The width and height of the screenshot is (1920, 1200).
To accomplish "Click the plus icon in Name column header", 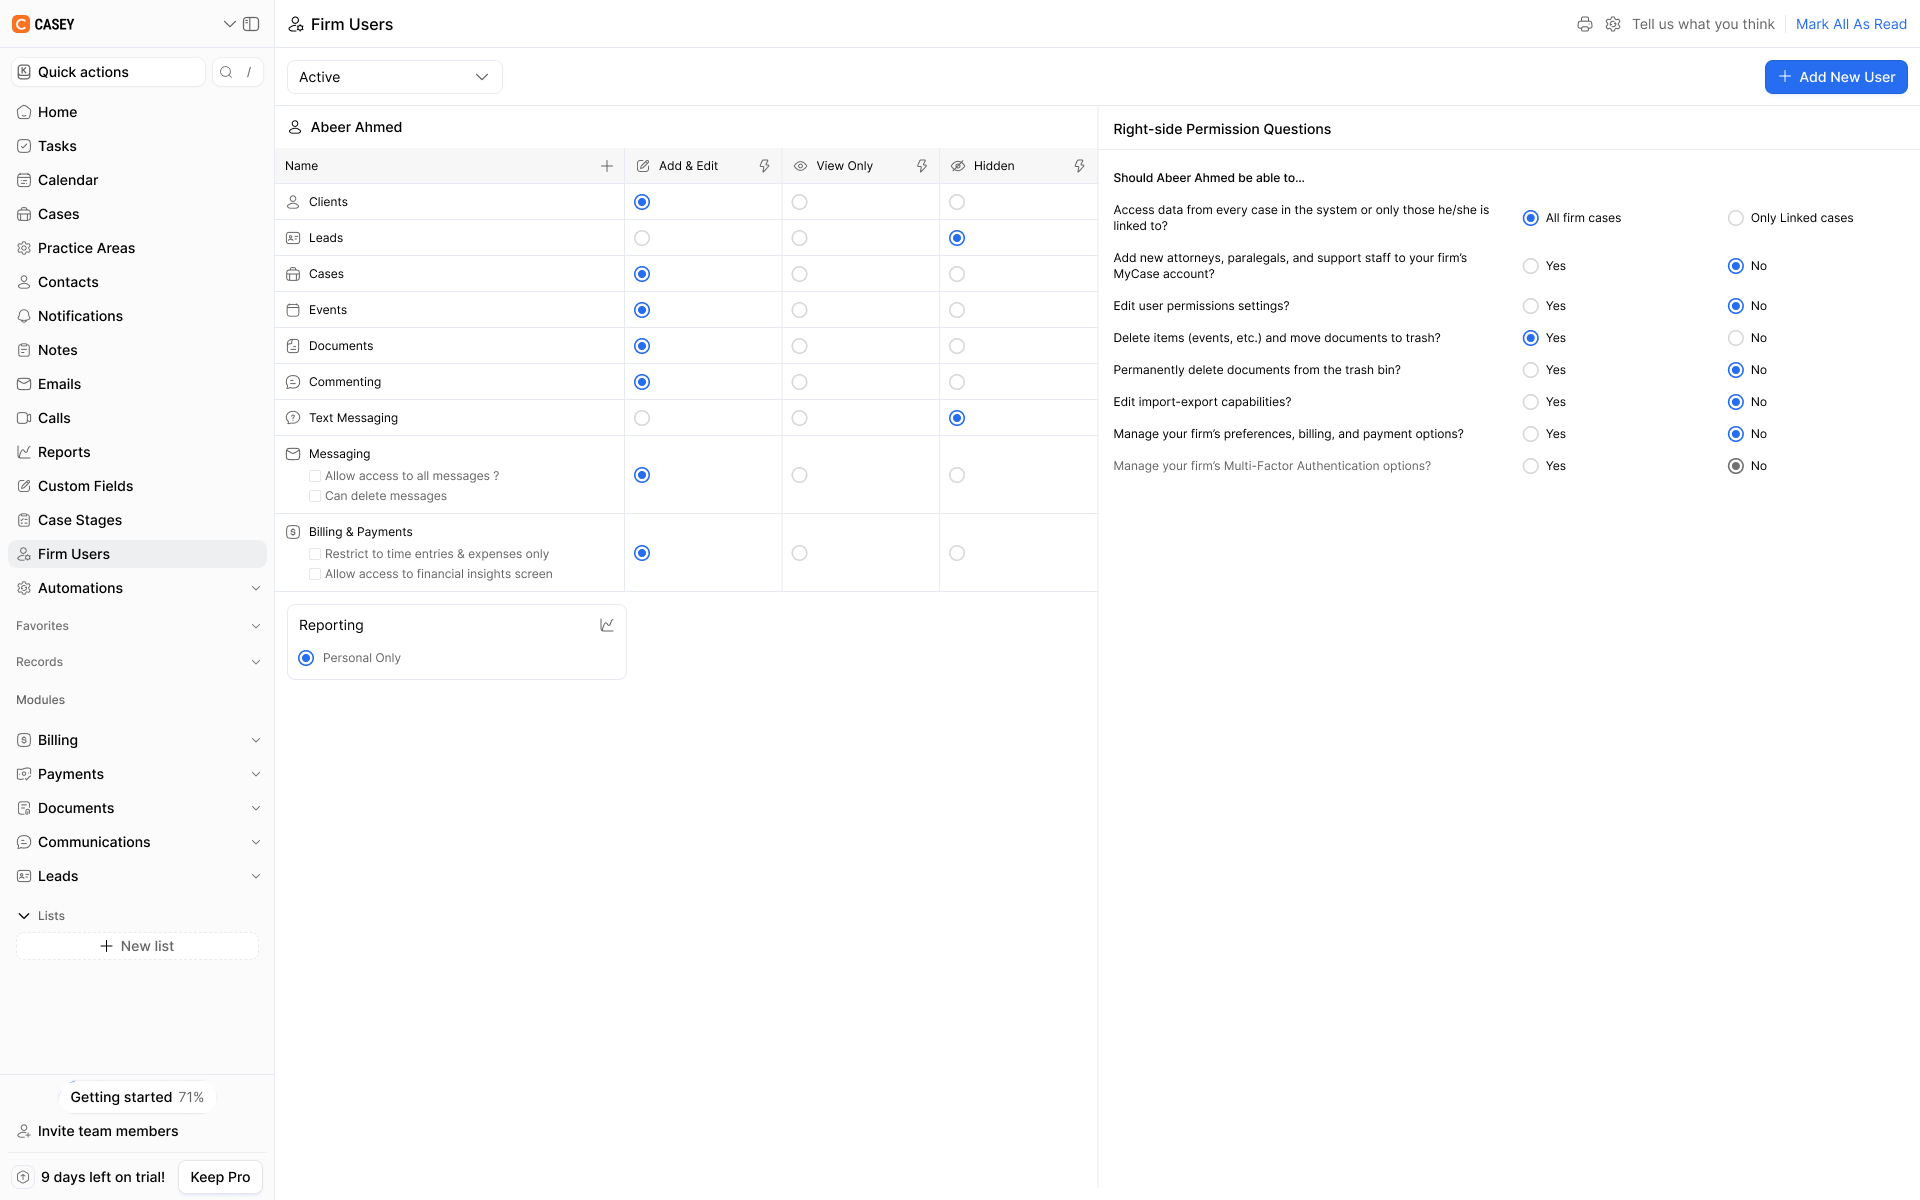I will coord(607,166).
